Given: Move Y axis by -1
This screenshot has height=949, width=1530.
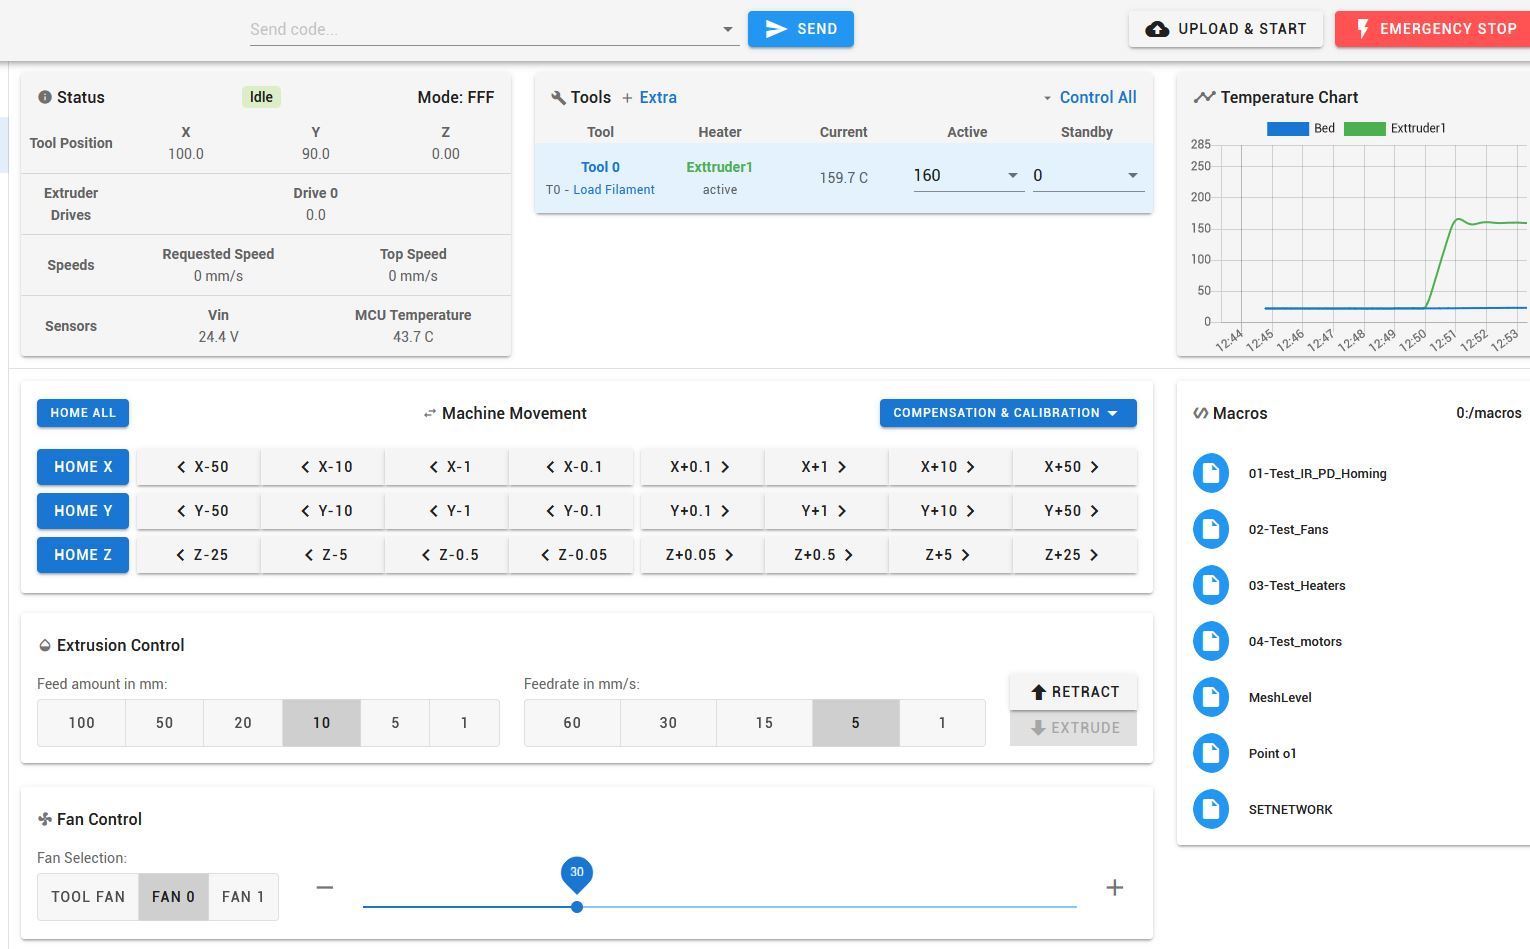Looking at the screenshot, I should [x=447, y=511].
